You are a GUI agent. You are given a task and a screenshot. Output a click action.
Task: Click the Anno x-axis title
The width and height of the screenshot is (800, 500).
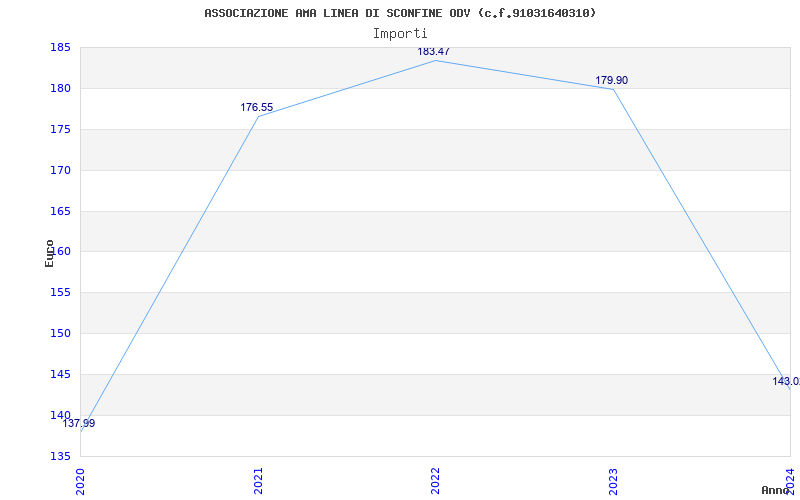tap(776, 490)
